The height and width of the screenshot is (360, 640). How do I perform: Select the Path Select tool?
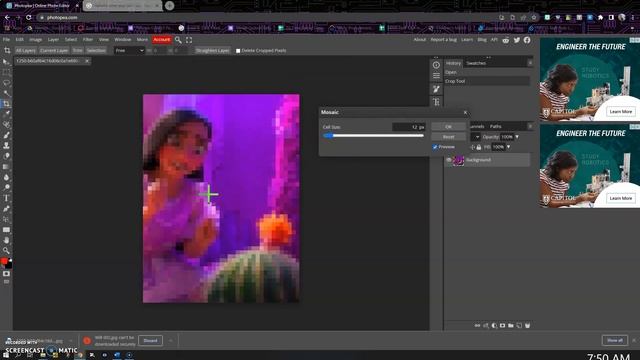(x=6, y=219)
